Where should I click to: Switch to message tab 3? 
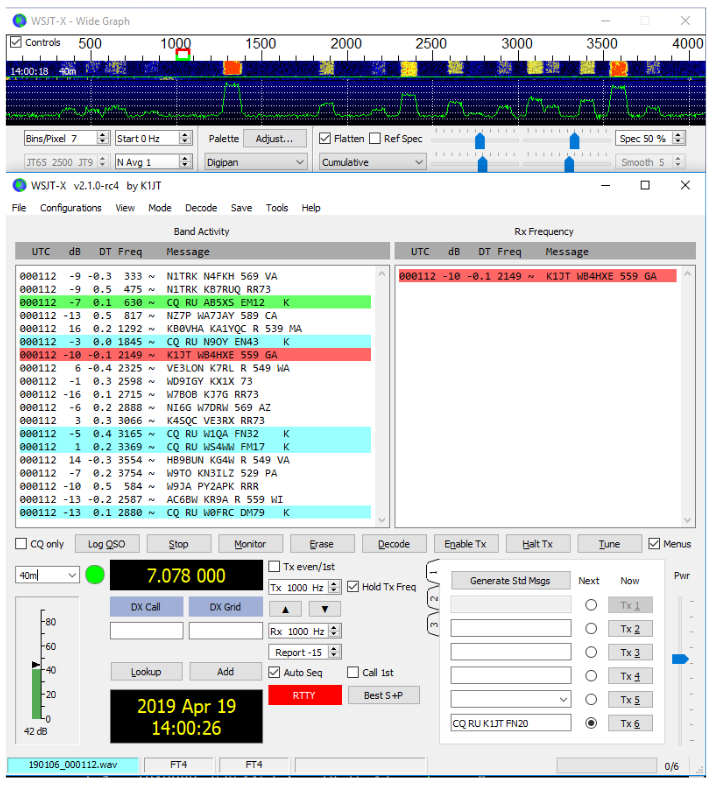434,624
